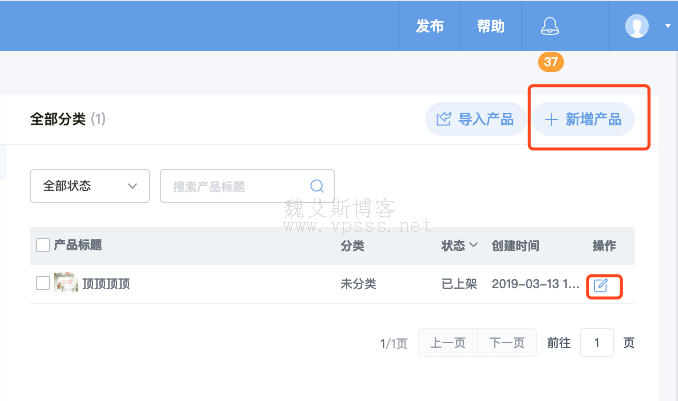Click the notification bell icon
678x401 pixels.
tap(550, 26)
